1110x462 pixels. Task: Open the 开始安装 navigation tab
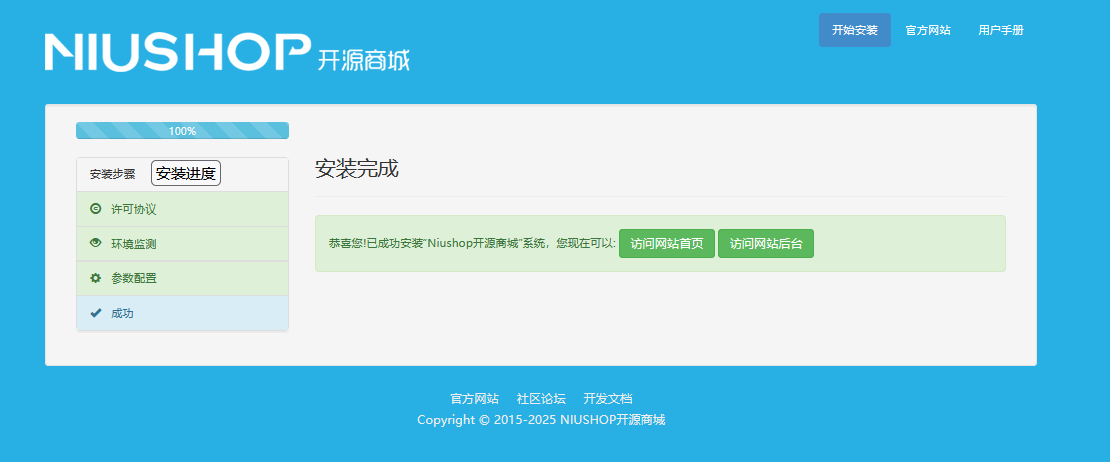point(854,30)
